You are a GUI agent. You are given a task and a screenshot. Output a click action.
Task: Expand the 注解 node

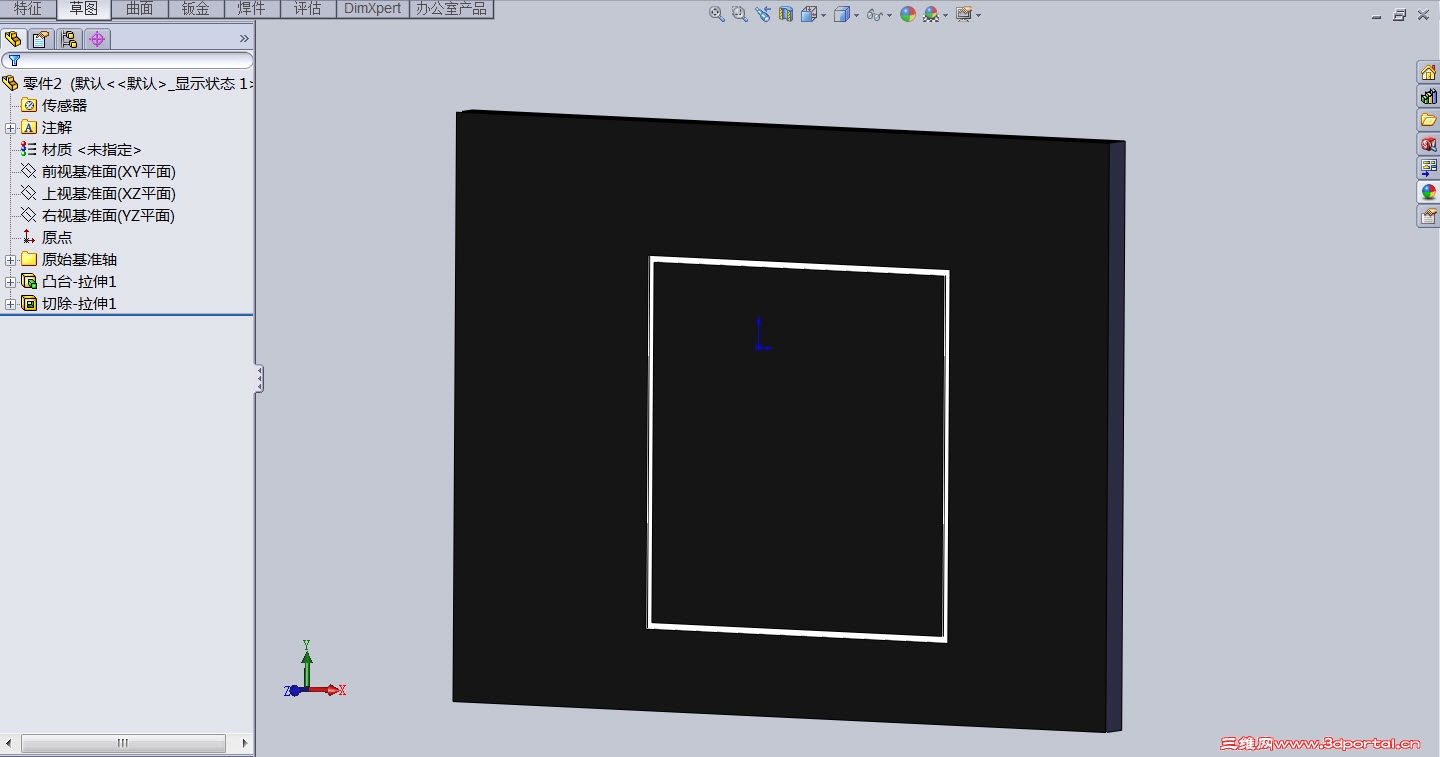(10, 128)
